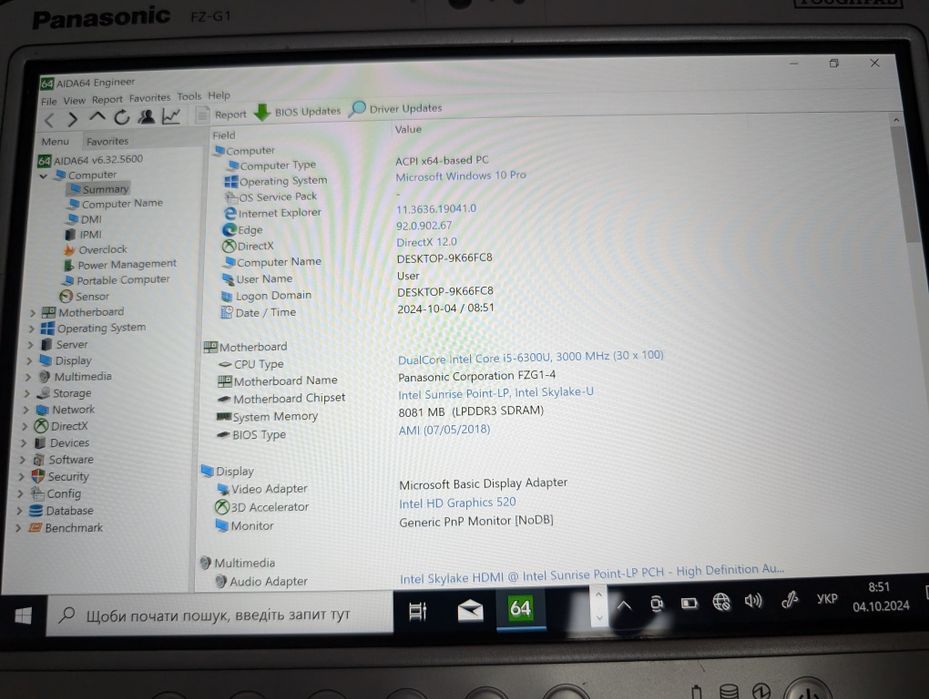
Task: Collapse the Computer tree node
Action: (x=43, y=176)
